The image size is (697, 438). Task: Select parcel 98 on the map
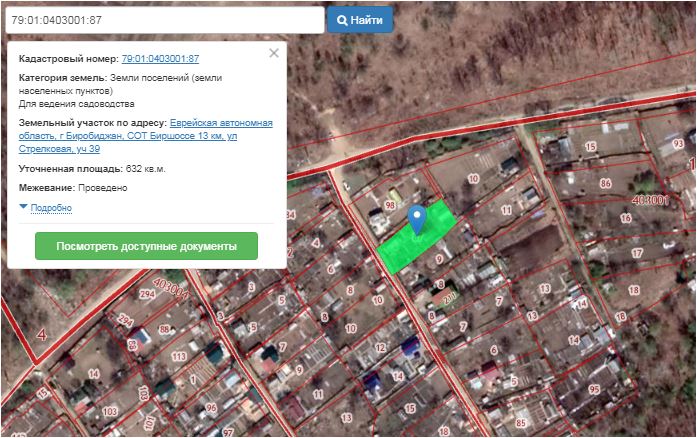coord(389,205)
